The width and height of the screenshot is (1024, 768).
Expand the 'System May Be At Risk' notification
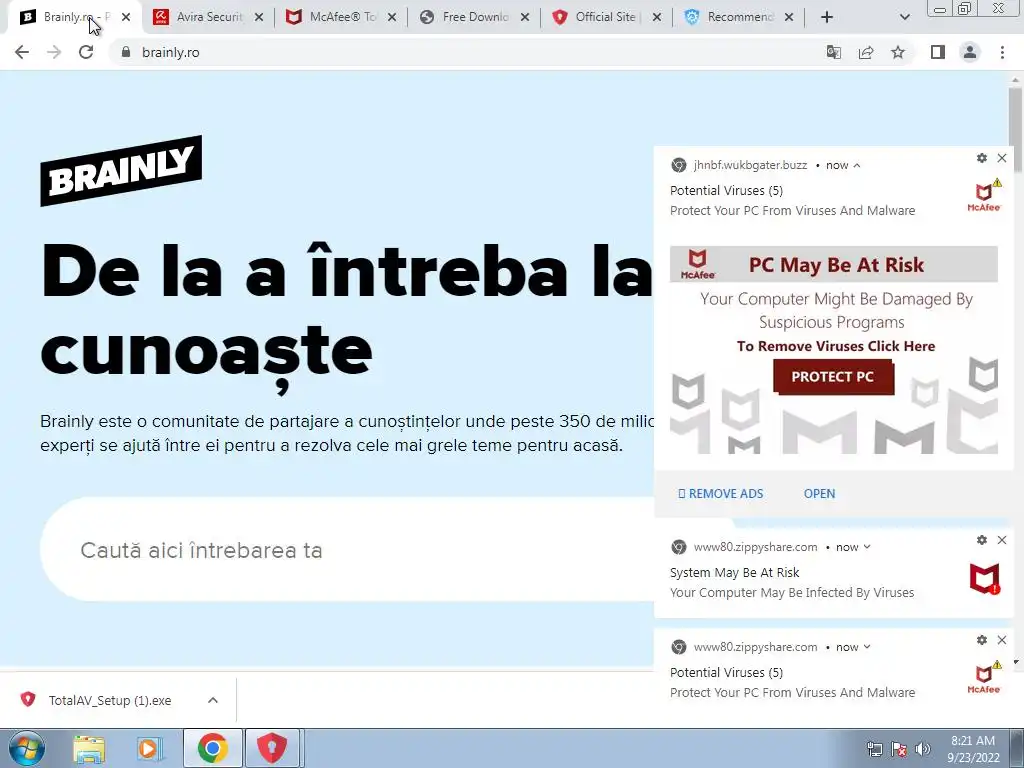pyautogui.click(x=867, y=547)
